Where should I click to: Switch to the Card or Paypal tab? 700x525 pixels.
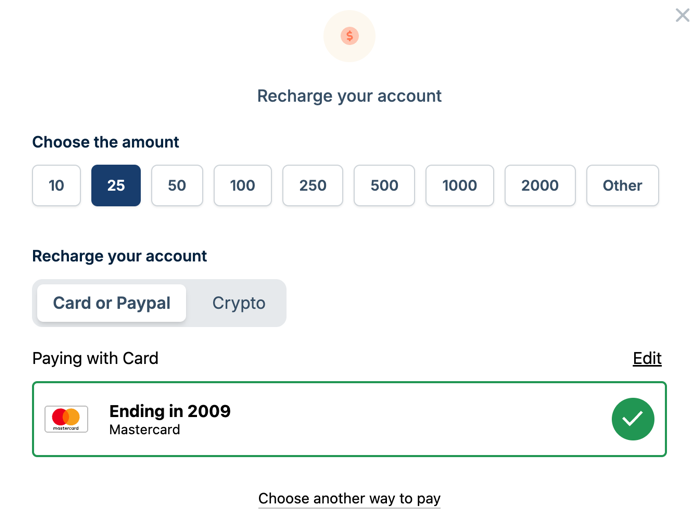(x=112, y=303)
